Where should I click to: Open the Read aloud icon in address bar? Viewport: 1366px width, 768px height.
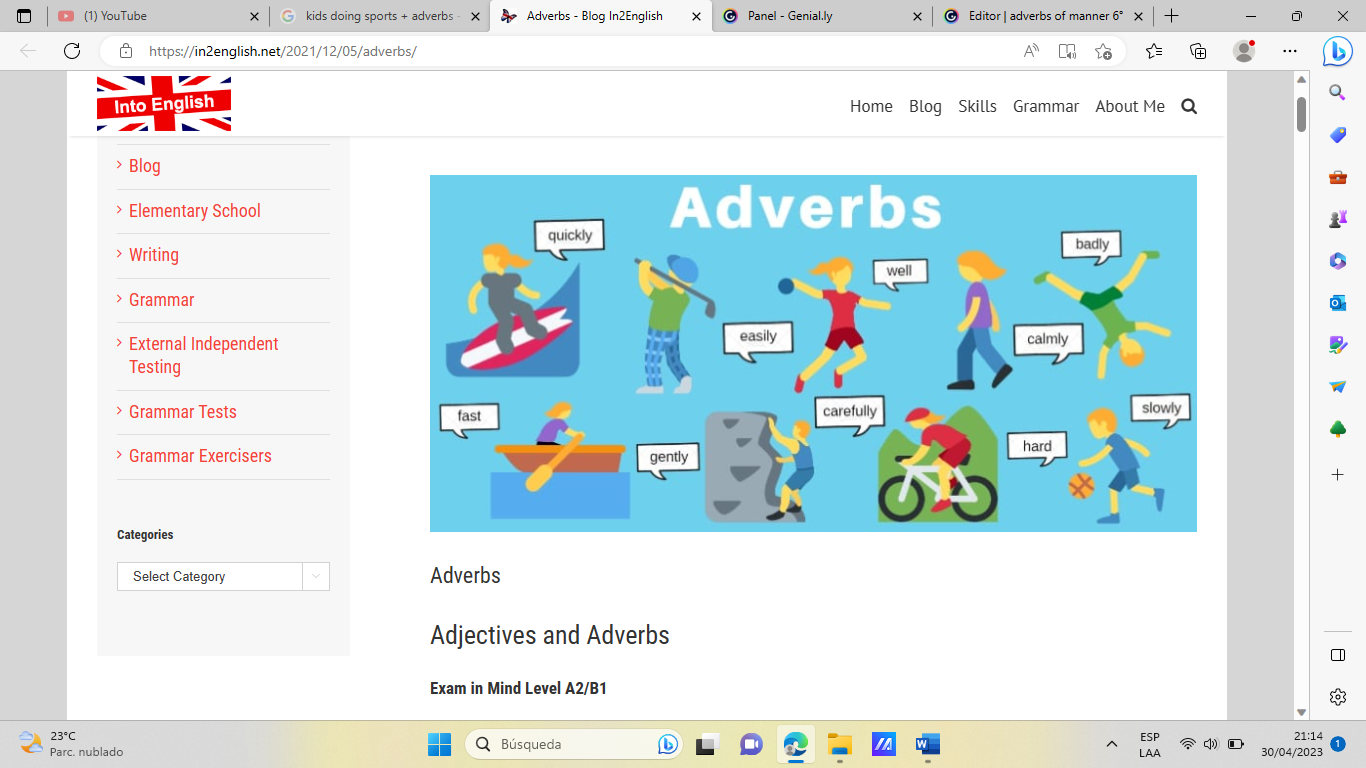coord(1031,51)
